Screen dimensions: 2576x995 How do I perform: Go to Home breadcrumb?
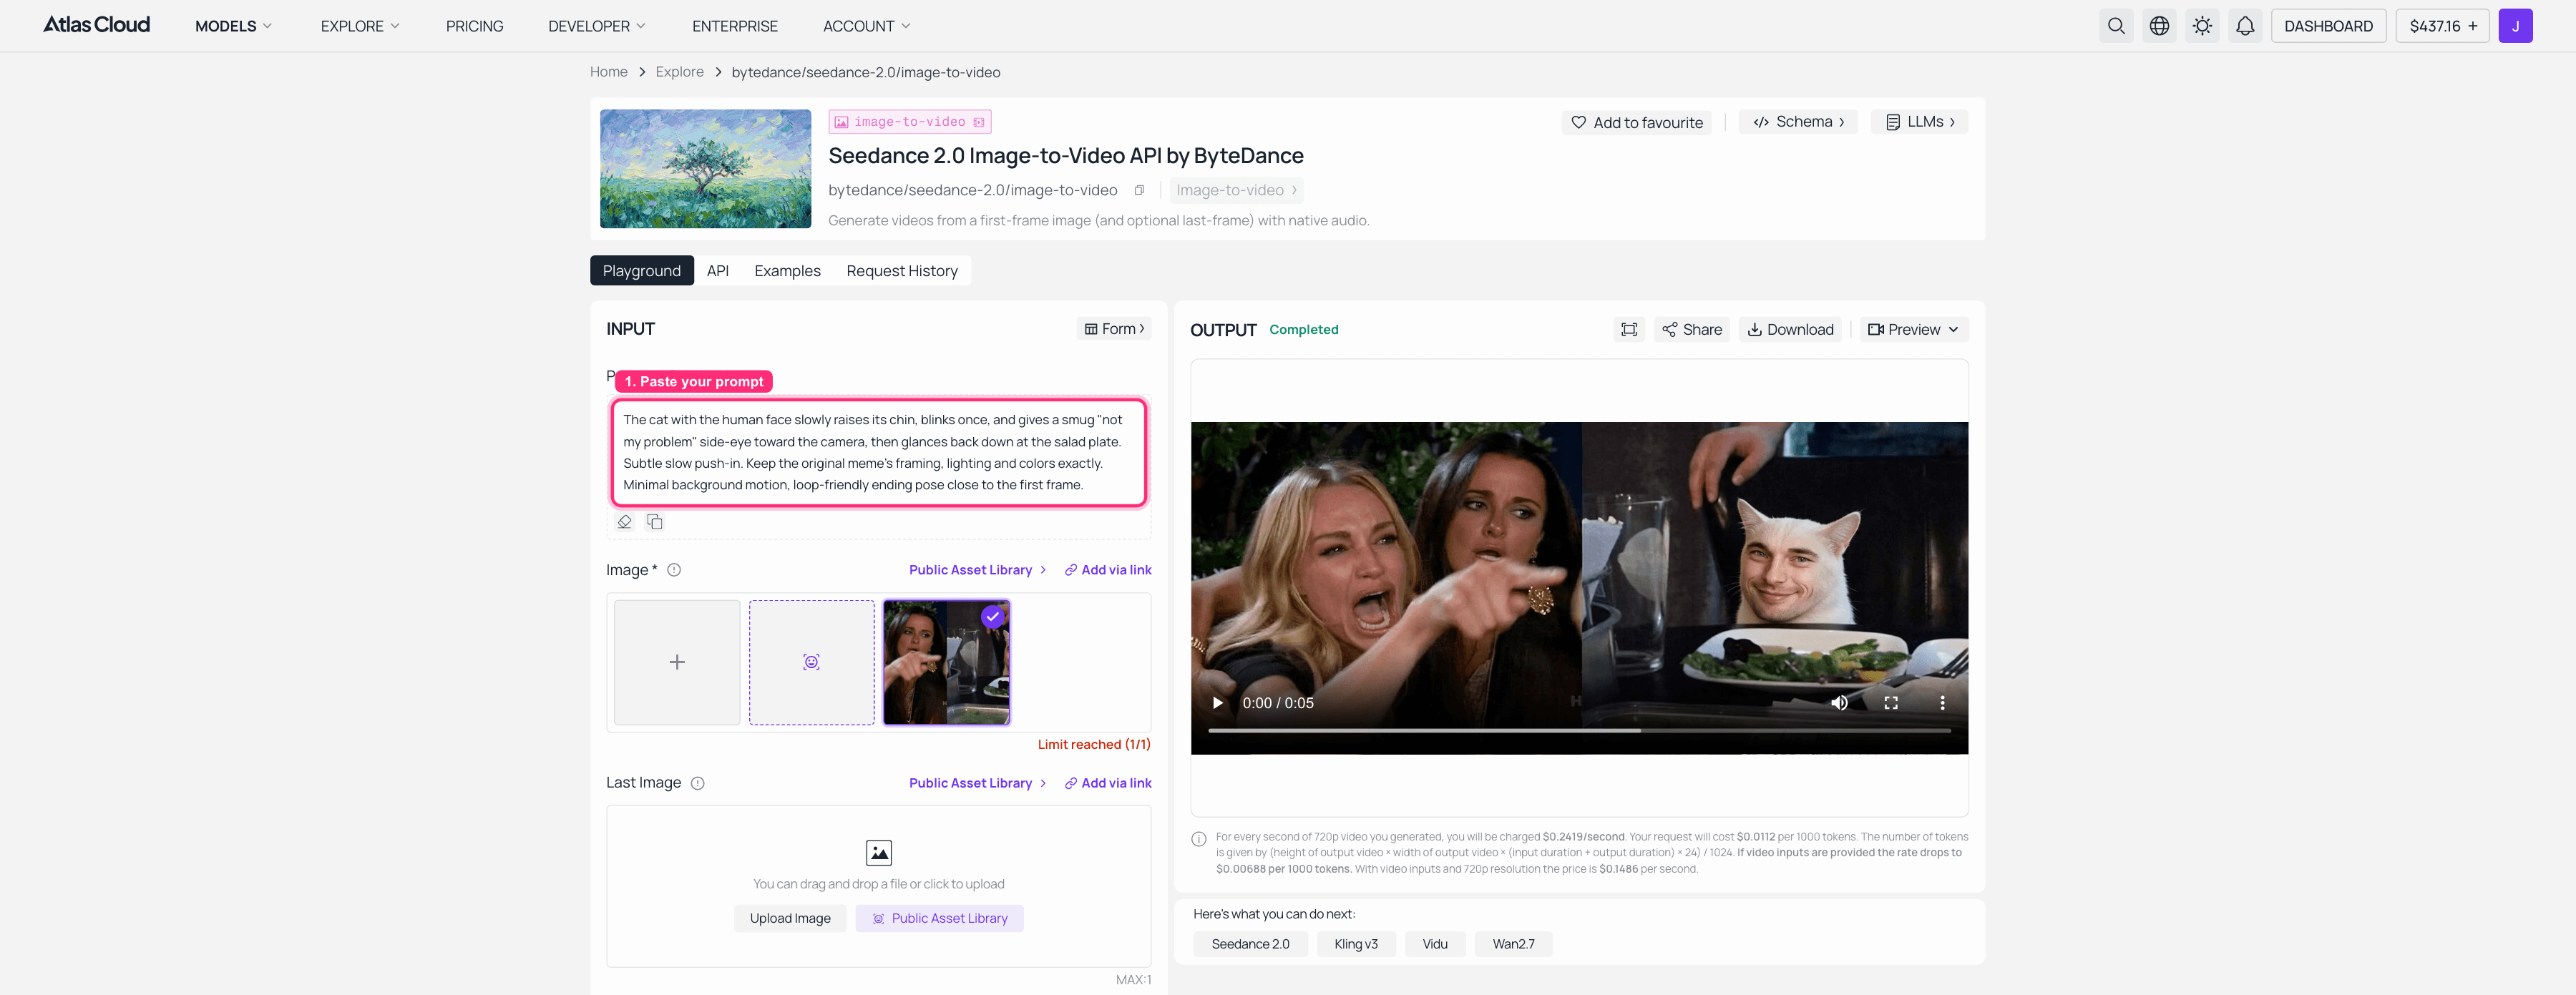[609, 72]
